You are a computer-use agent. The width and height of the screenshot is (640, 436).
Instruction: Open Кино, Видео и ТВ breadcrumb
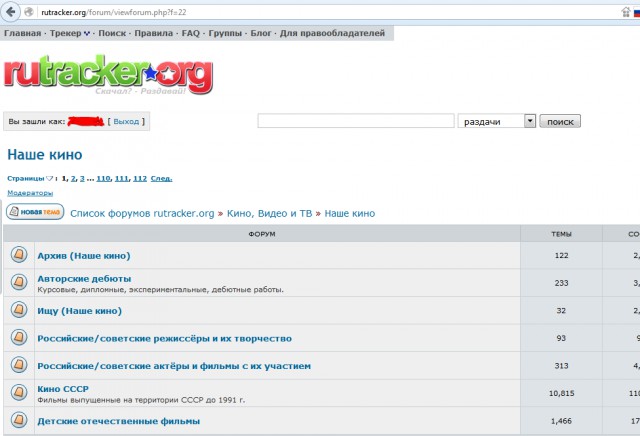(x=269, y=214)
